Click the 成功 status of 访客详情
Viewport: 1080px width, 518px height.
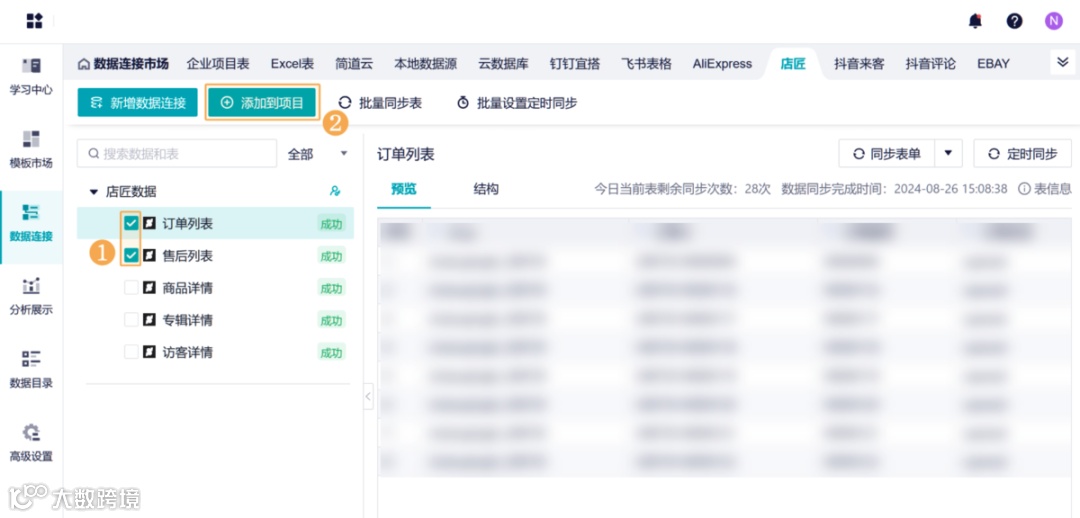tap(331, 353)
